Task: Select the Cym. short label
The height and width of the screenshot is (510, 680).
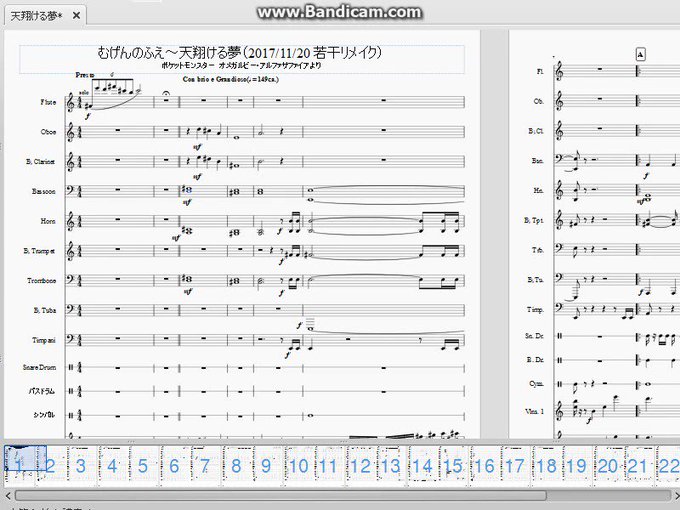Action: click(x=536, y=384)
